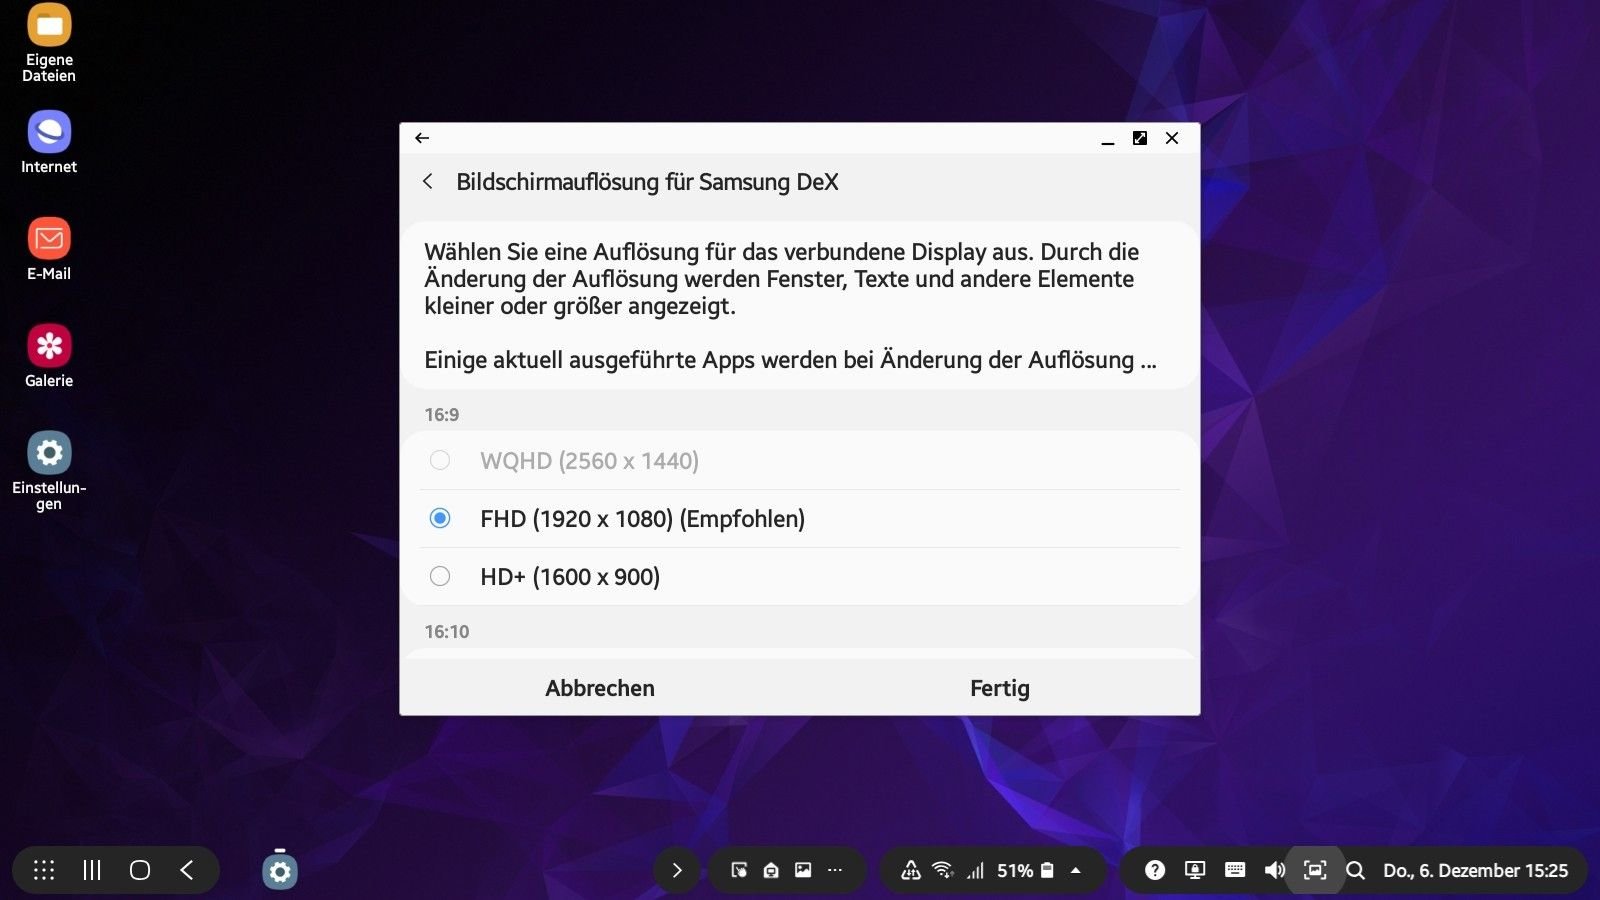1600x900 pixels.
Task: Show recent apps with three-lines button
Action: 92,870
